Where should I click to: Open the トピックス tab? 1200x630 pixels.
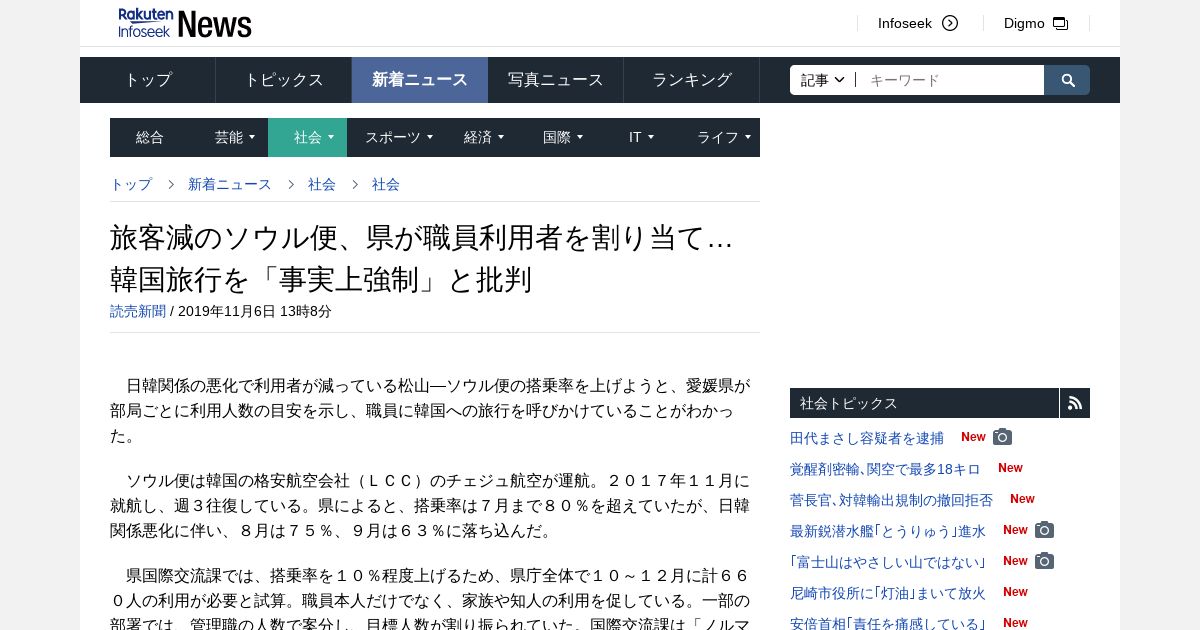coord(284,80)
